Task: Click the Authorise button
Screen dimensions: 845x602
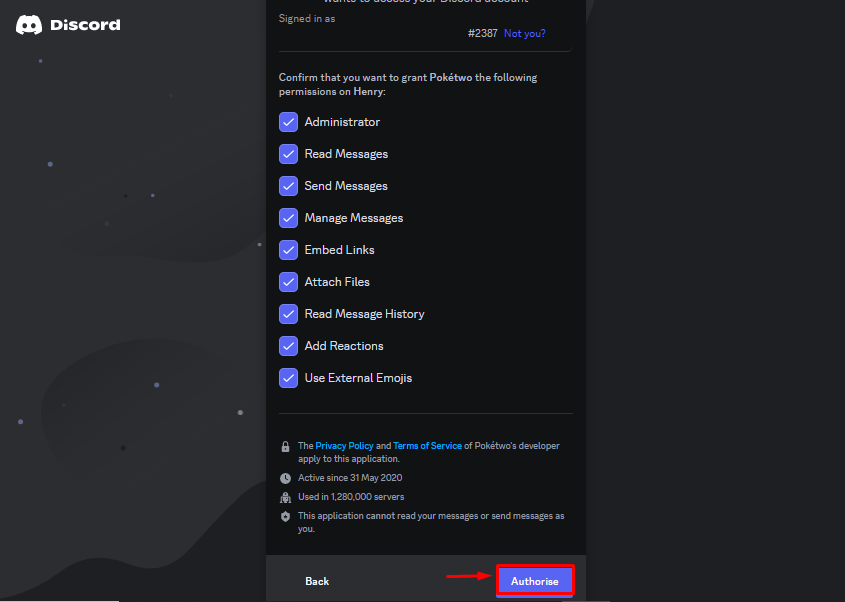Action: [x=535, y=581]
